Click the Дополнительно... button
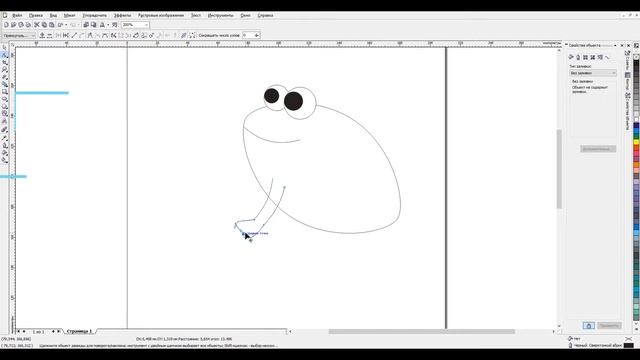This screenshot has width=640, height=360. coord(598,149)
